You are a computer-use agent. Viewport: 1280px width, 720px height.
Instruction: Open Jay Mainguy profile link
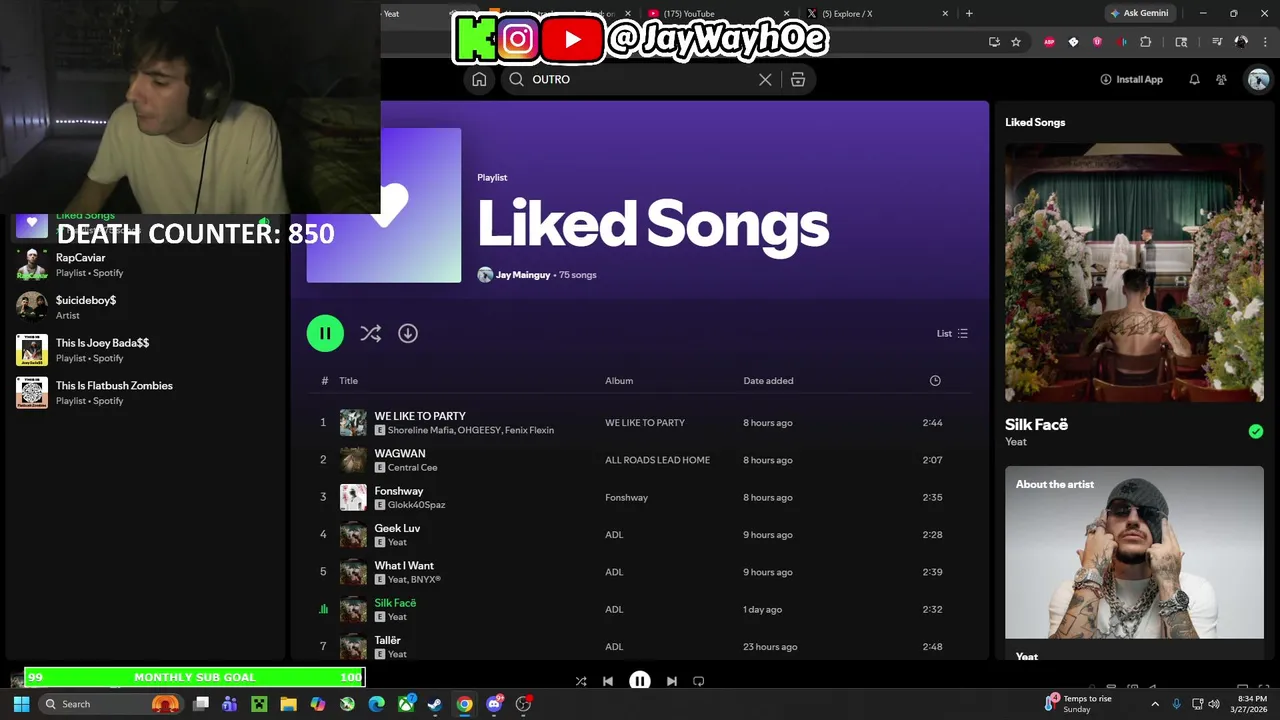[x=523, y=275]
